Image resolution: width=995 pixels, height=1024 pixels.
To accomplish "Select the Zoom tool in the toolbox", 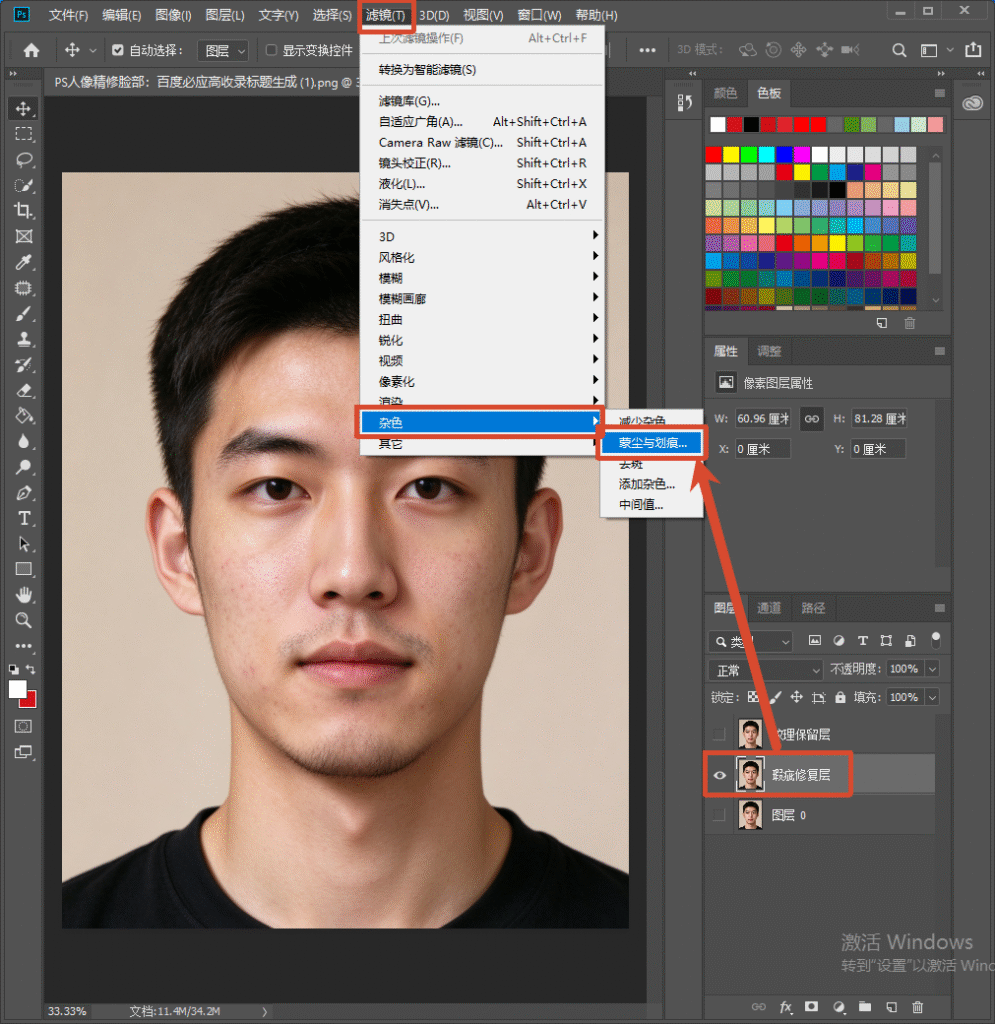I will tap(24, 620).
